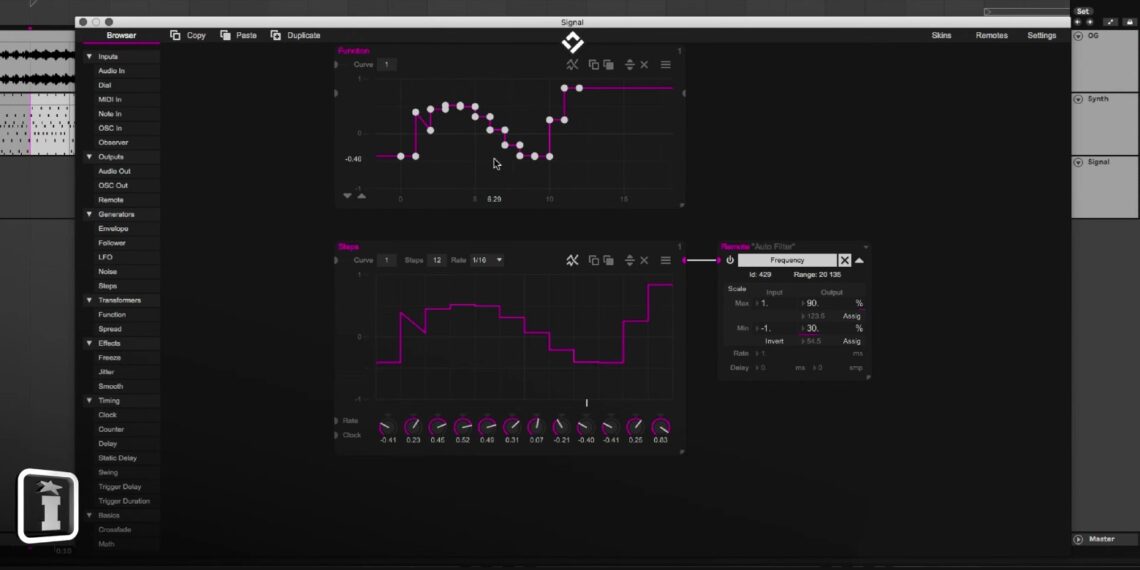Collapse the OG track in the Set panel
Viewport: 1140px width, 570px height.
(x=1078, y=36)
